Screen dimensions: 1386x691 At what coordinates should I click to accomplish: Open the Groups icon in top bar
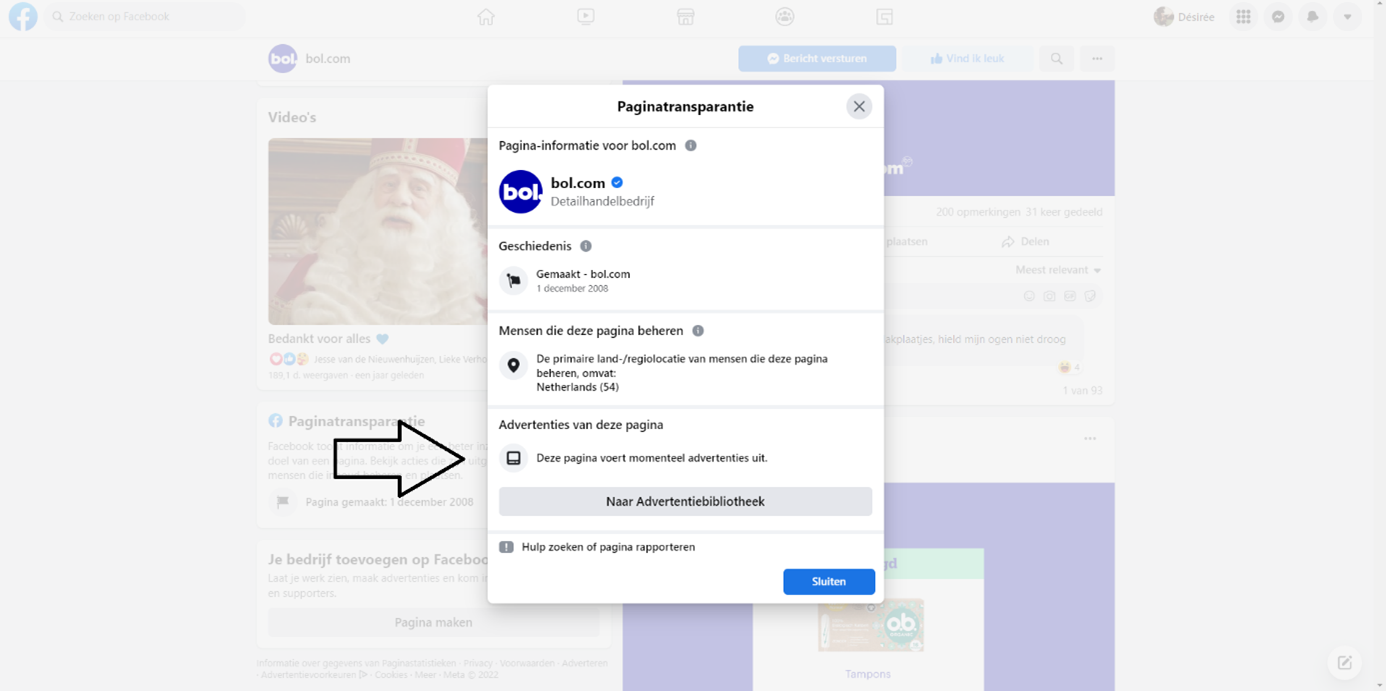coord(785,17)
